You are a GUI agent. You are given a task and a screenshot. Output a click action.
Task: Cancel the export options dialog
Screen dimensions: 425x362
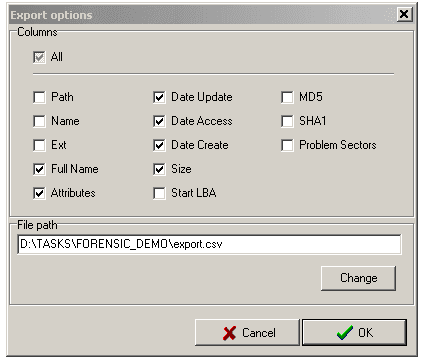pyautogui.click(x=247, y=333)
